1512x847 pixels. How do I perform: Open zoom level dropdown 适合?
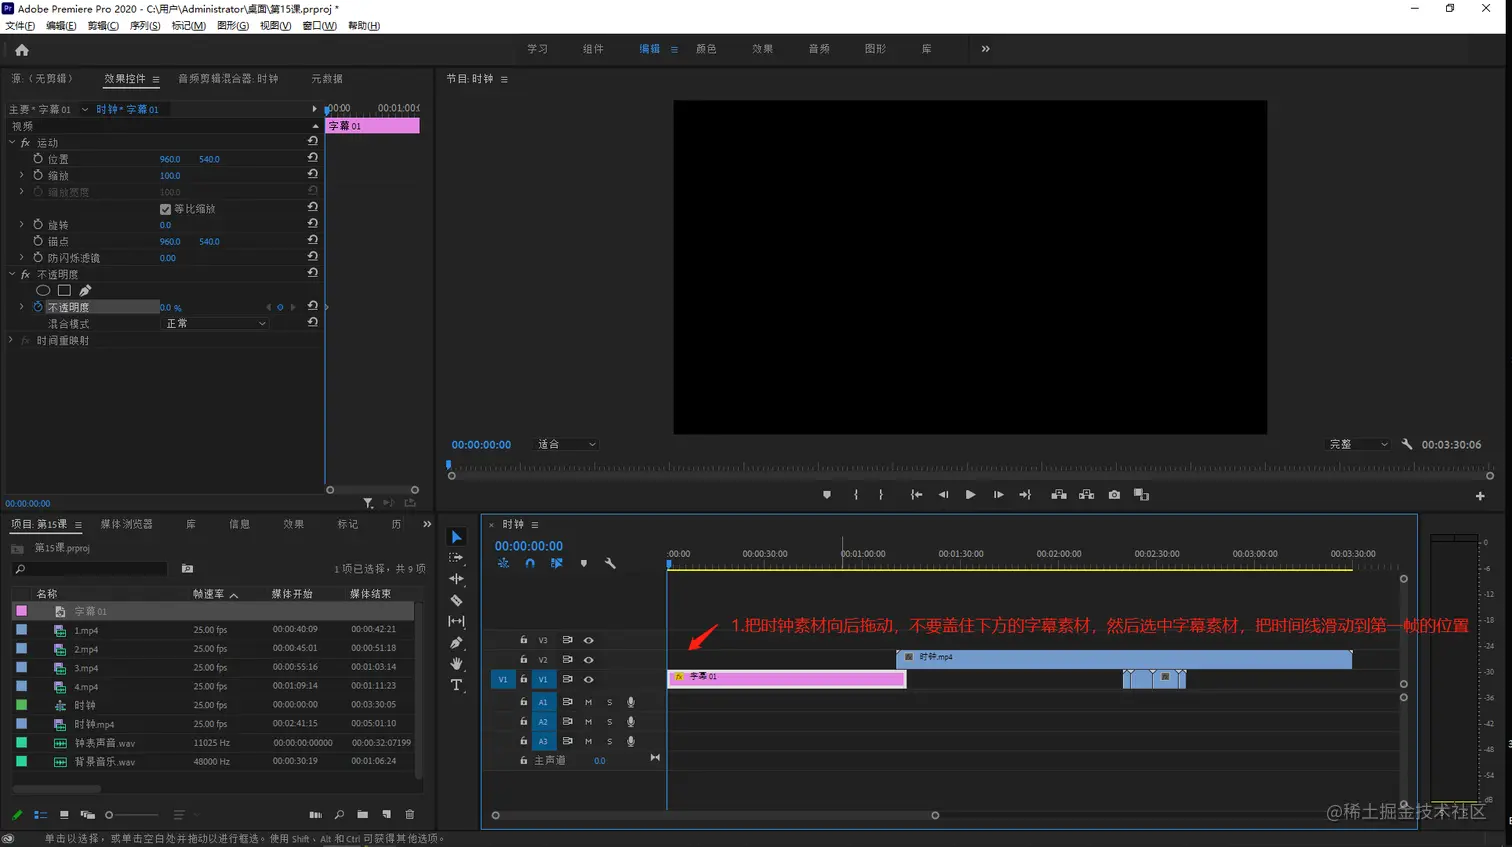click(x=566, y=444)
